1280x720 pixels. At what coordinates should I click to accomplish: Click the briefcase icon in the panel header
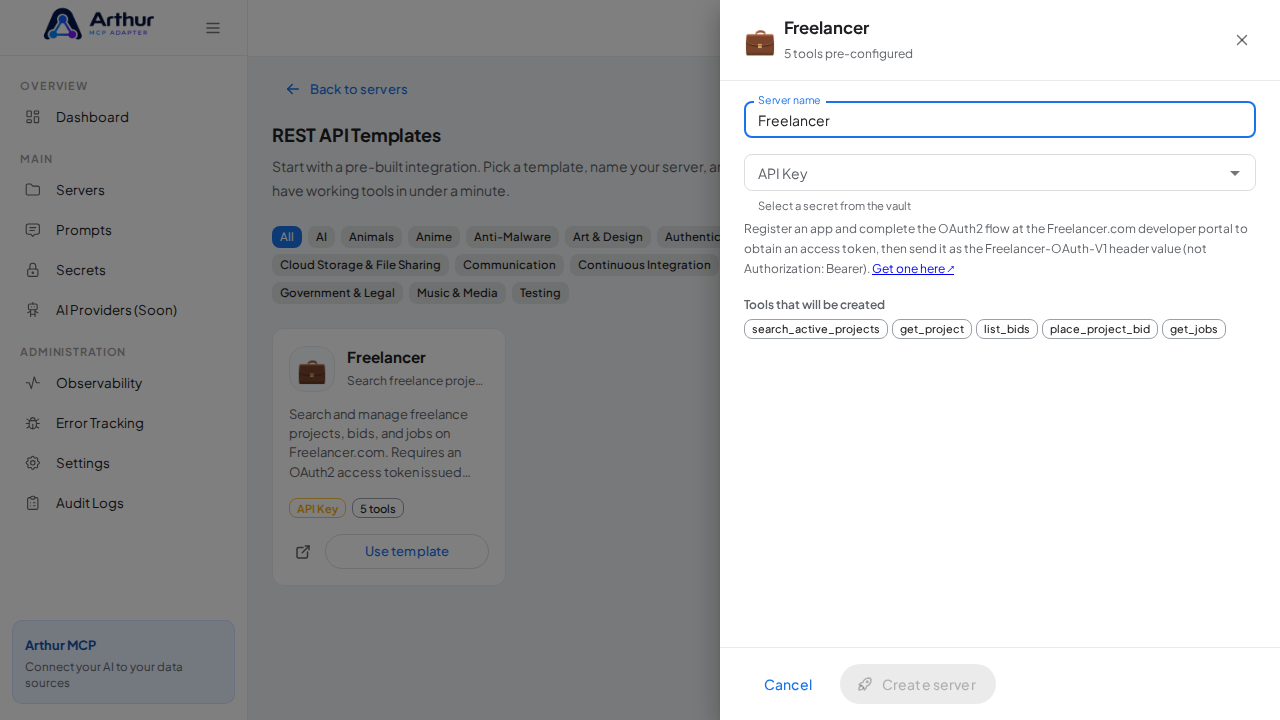(x=760, y=41)
